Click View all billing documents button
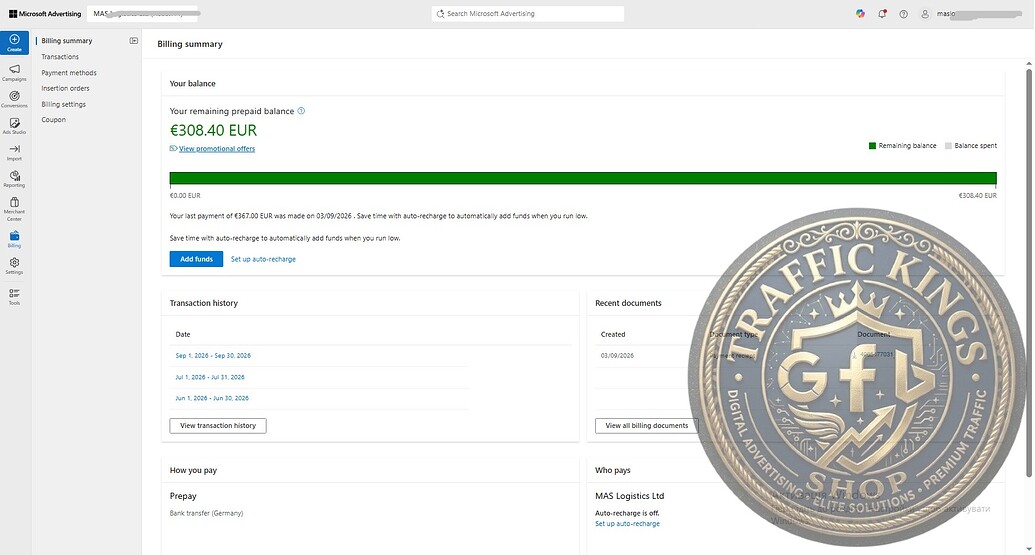1035x555 pixels. pyautogui.click(x=646, y=426)
